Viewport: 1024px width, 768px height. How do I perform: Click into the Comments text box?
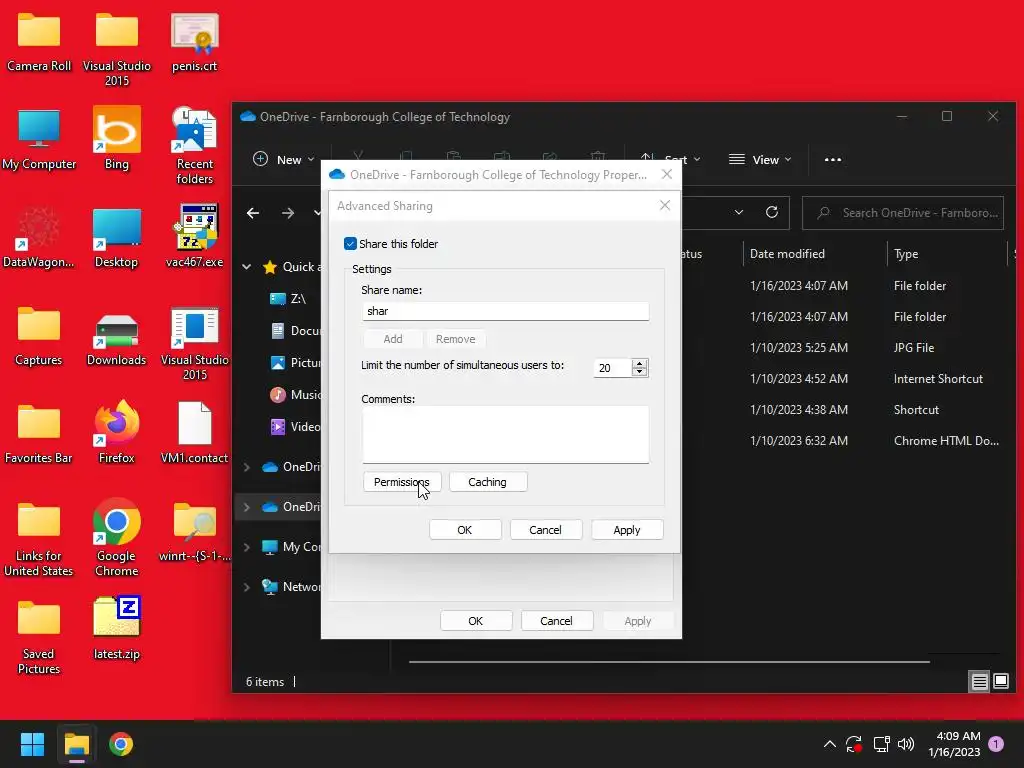[x=505, y=434]
